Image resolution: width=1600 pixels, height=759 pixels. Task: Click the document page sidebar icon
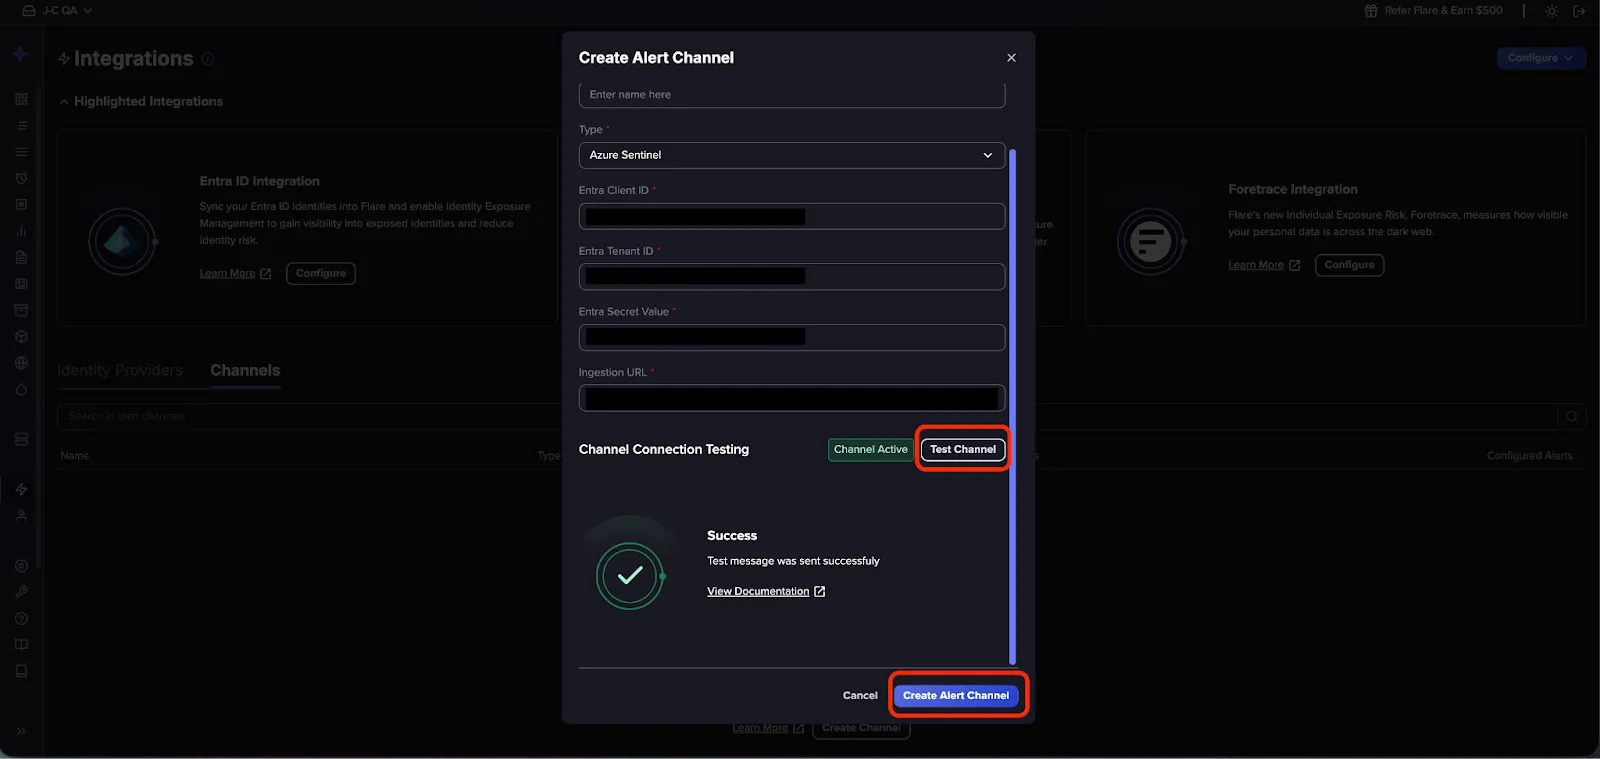coord(21,257)
